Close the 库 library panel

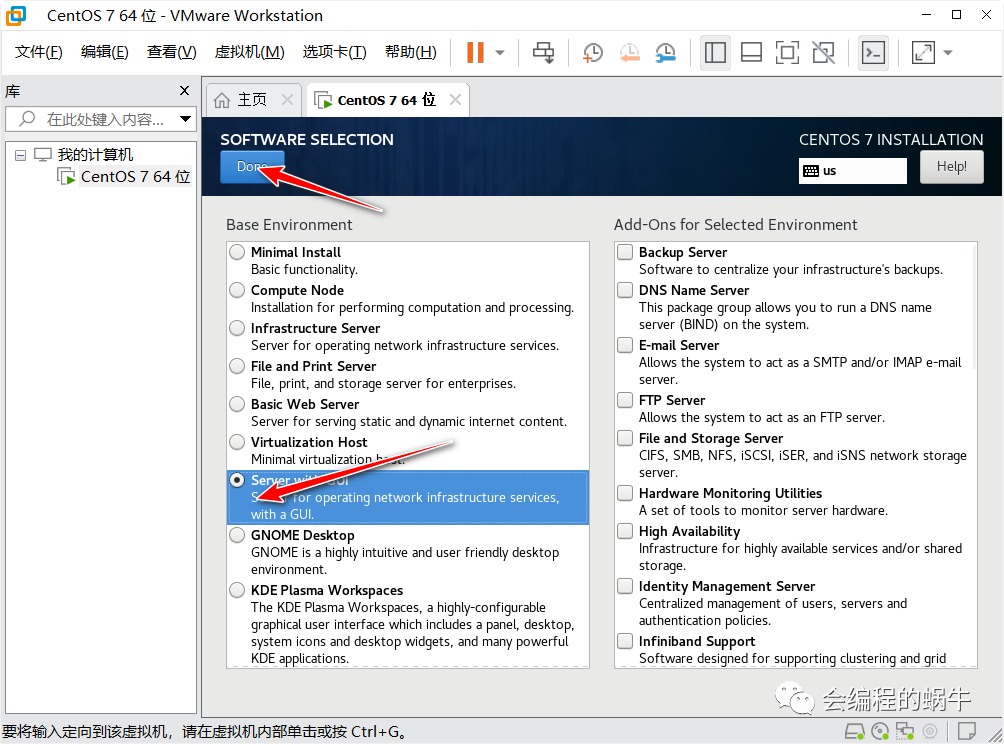pyautogui.click(x=184, y=91)
